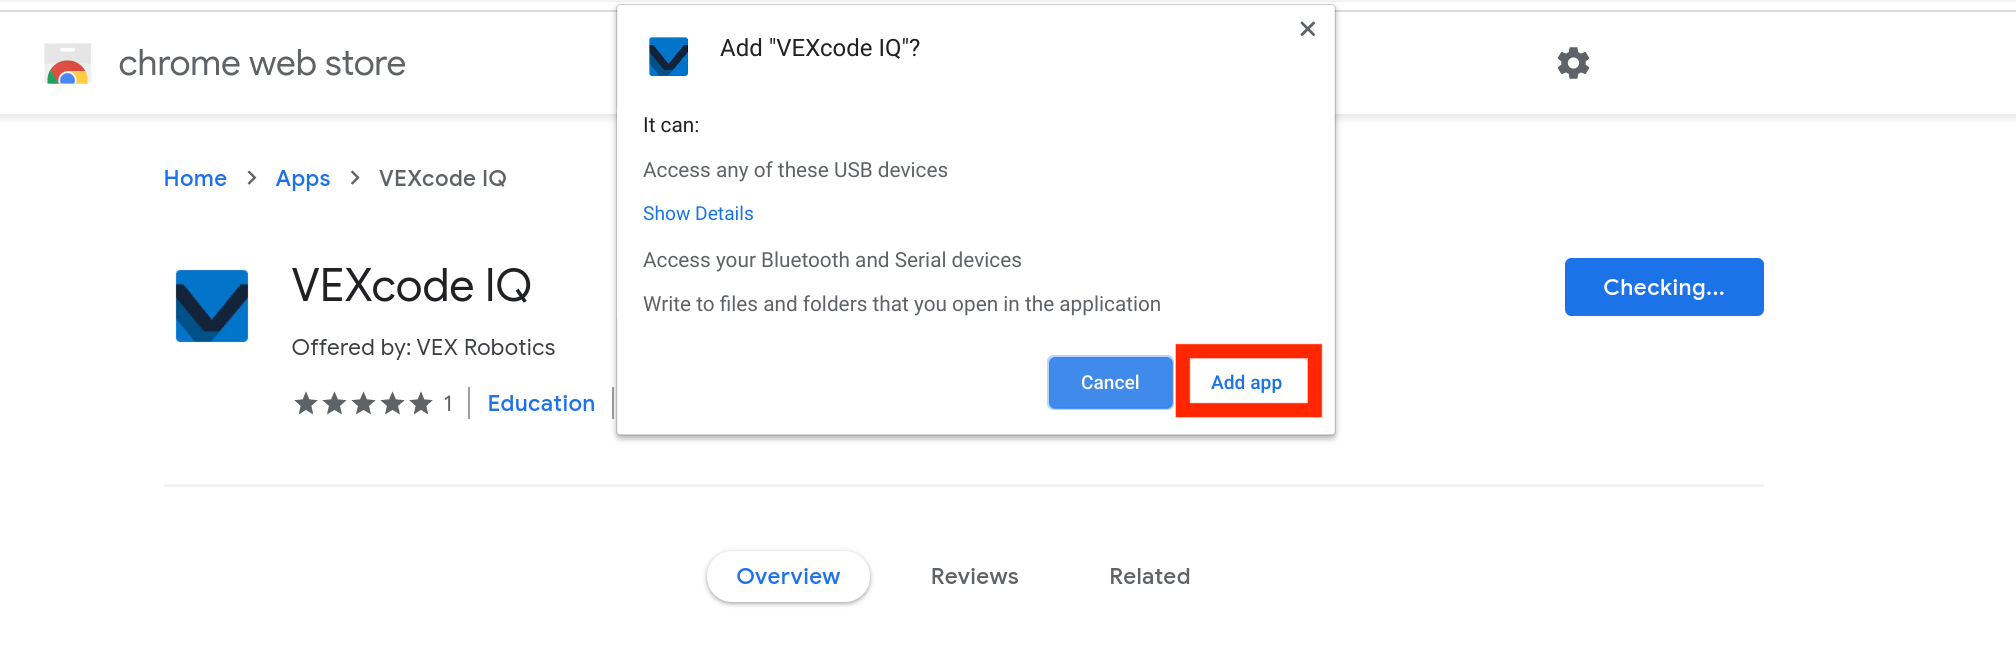Screen dimensions: 2016x665
Task: Open the settings gear menu
Action: 1573,62
